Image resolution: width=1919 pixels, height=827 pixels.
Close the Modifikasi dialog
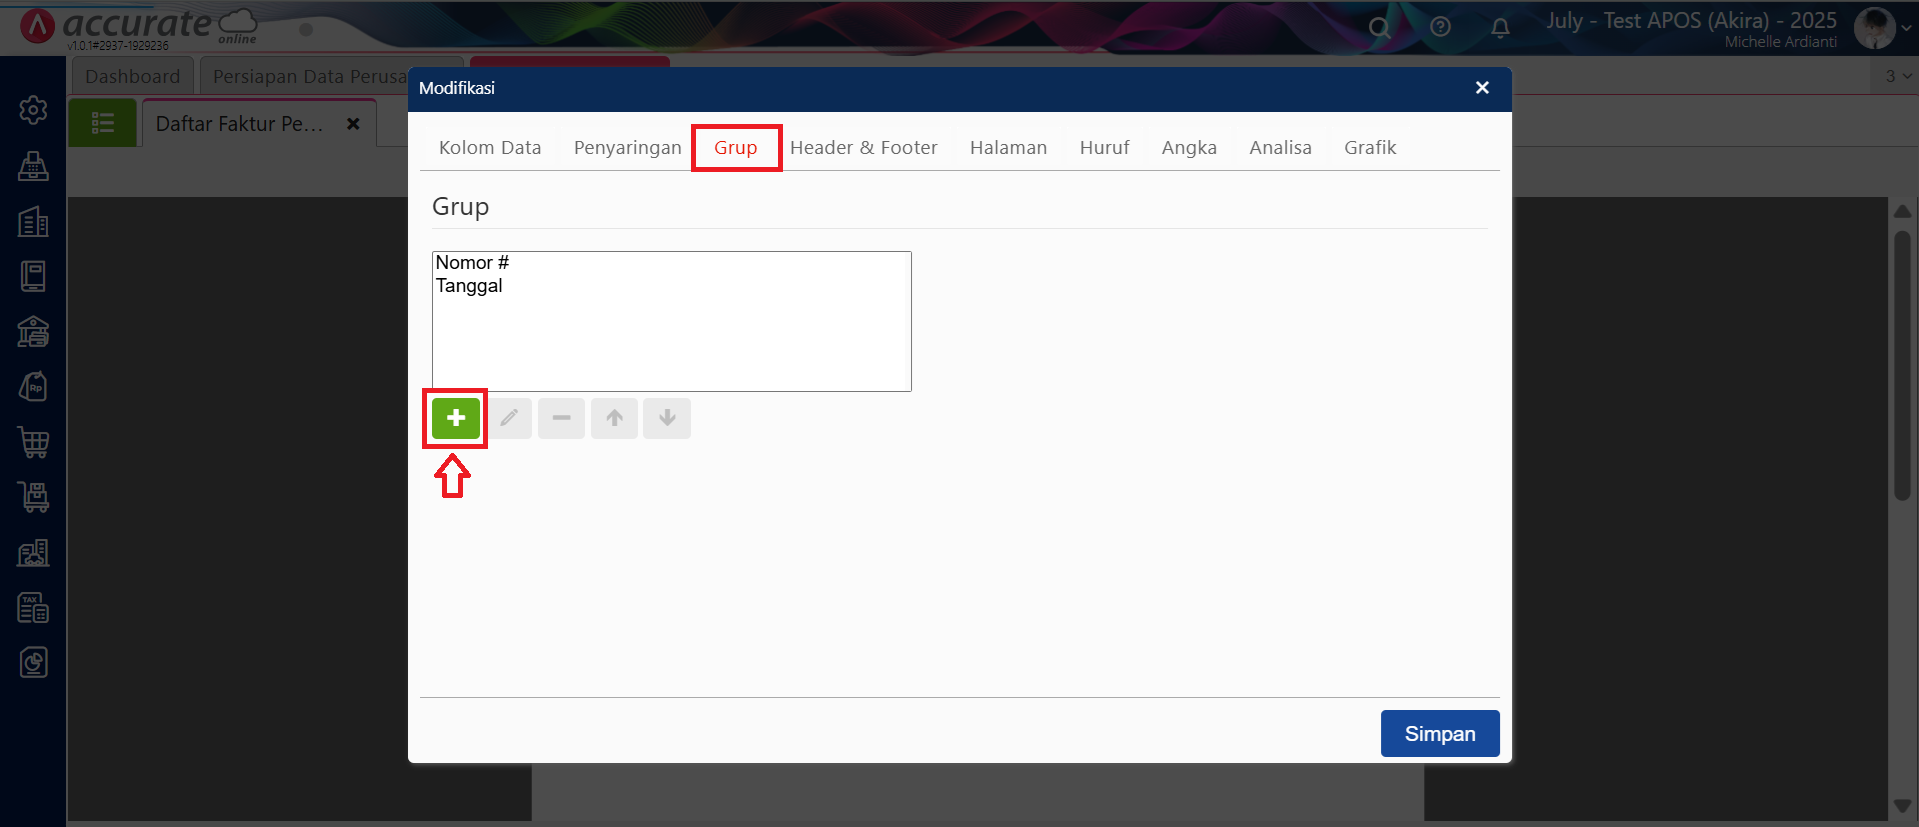tap(1482, 88)
